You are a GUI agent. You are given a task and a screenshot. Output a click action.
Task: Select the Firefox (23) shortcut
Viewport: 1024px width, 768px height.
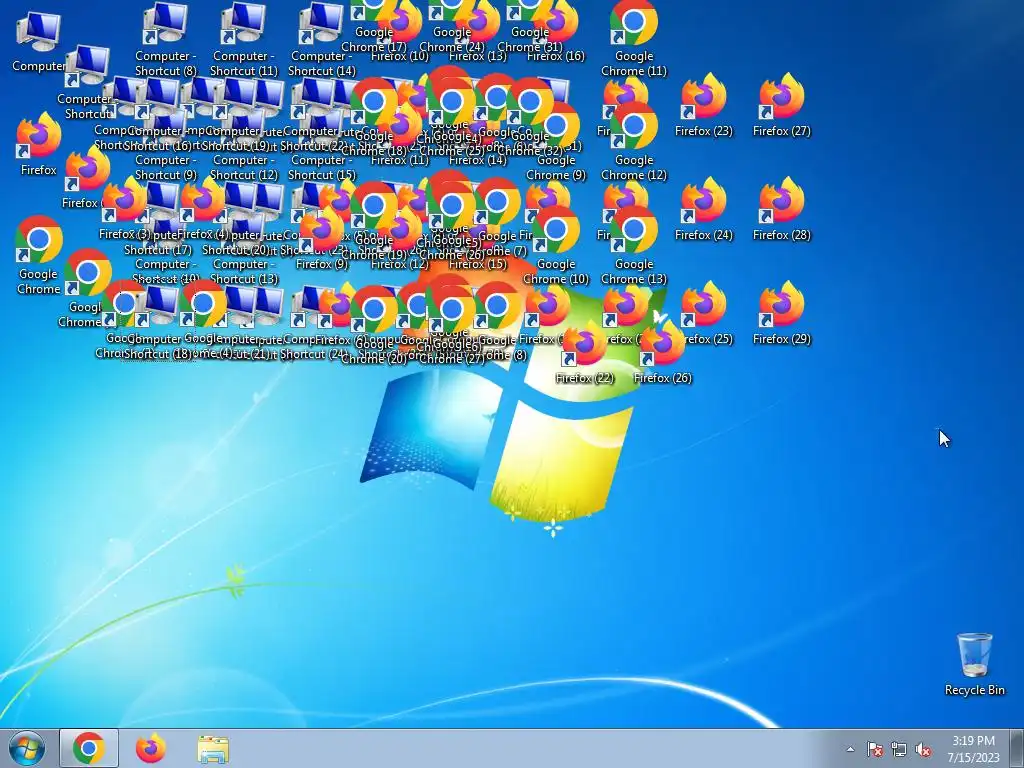coord(703,106)
